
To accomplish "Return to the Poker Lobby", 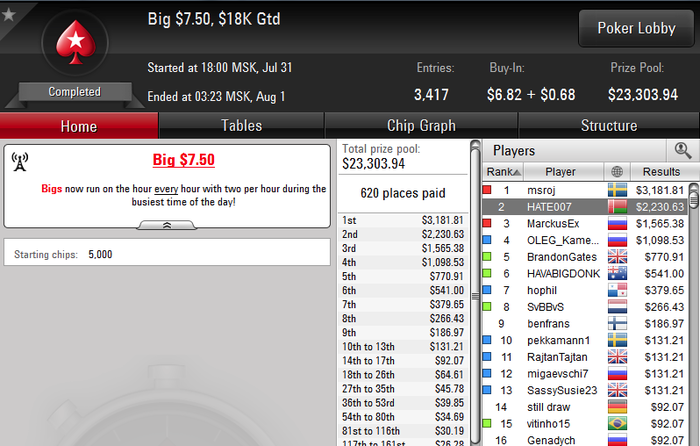I will point(636,28).
